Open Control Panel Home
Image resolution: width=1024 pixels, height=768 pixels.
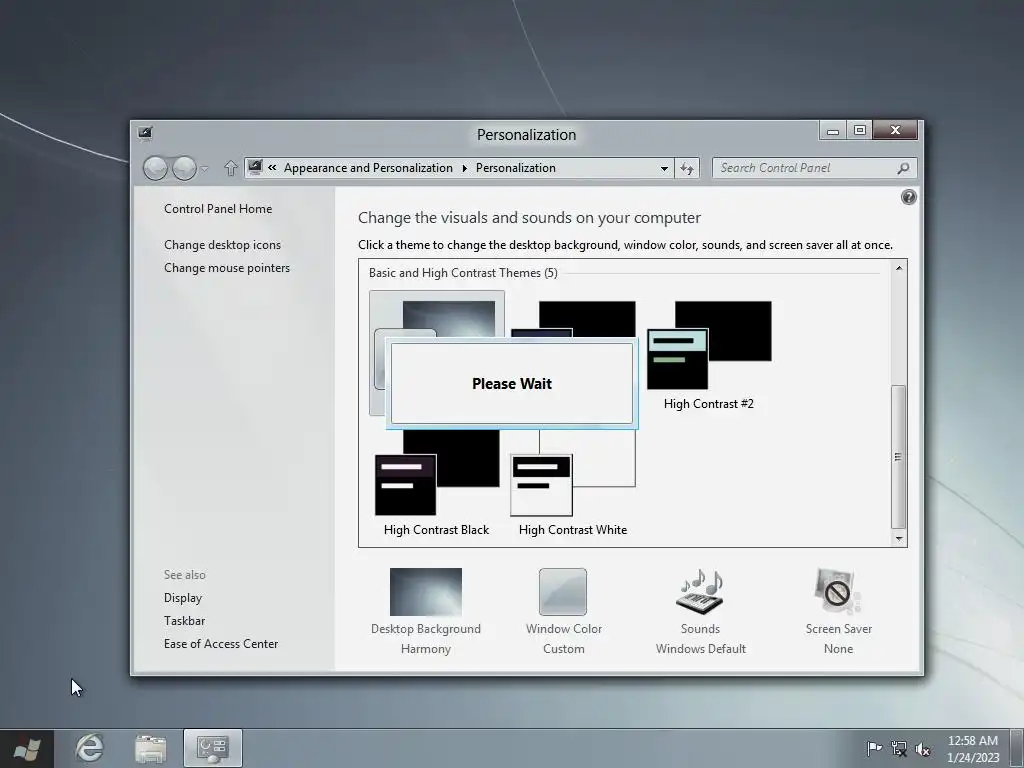pyautogui.click(x=218, y=209)
